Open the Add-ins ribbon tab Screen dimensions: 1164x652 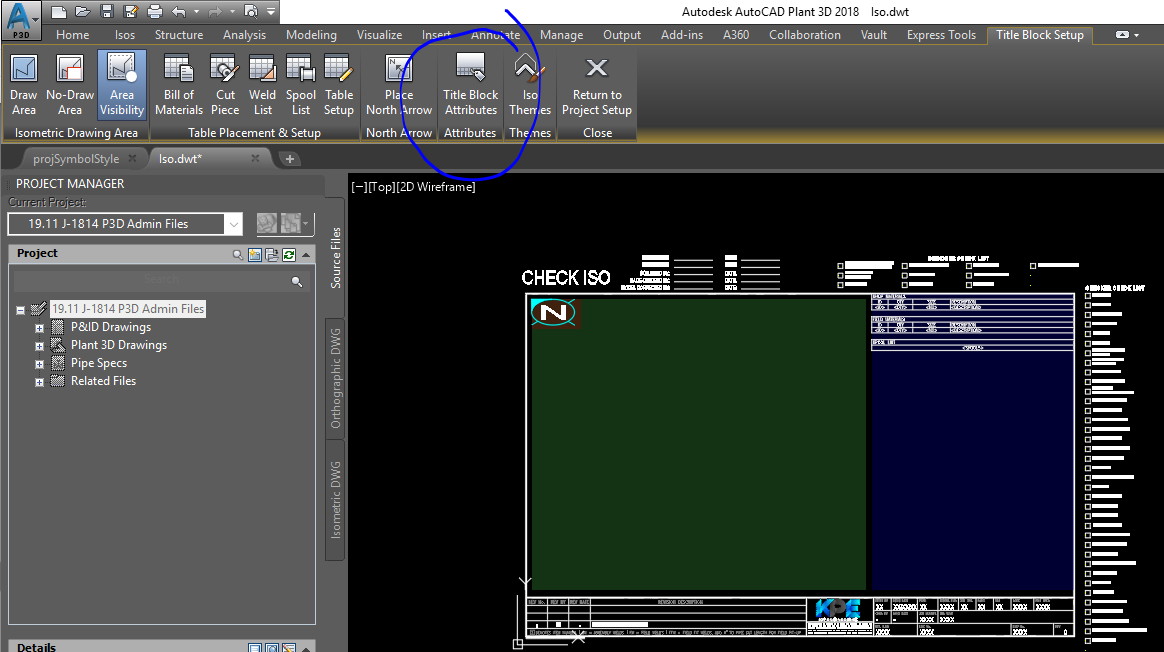[681, 35]
